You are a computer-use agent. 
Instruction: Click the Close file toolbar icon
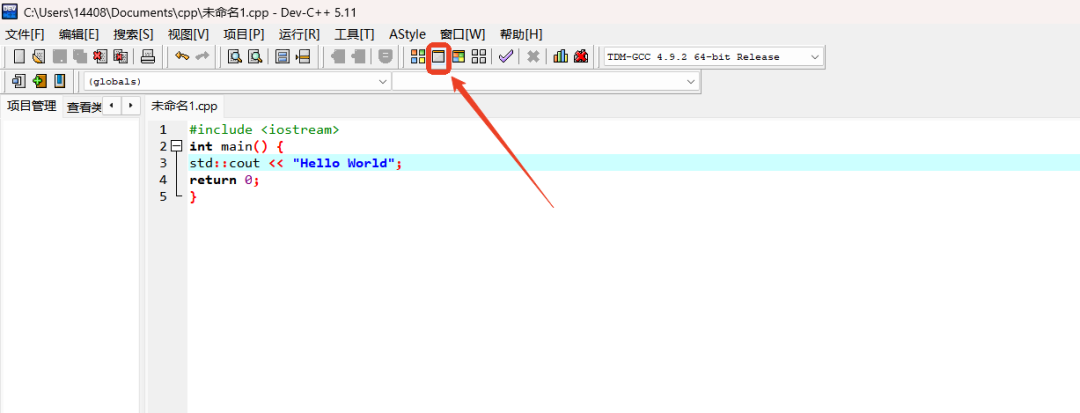click(101, 56)
